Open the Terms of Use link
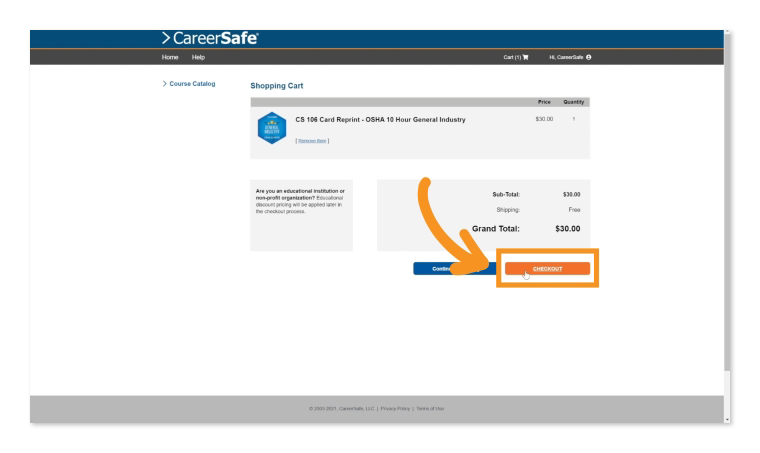 (430, 409)
